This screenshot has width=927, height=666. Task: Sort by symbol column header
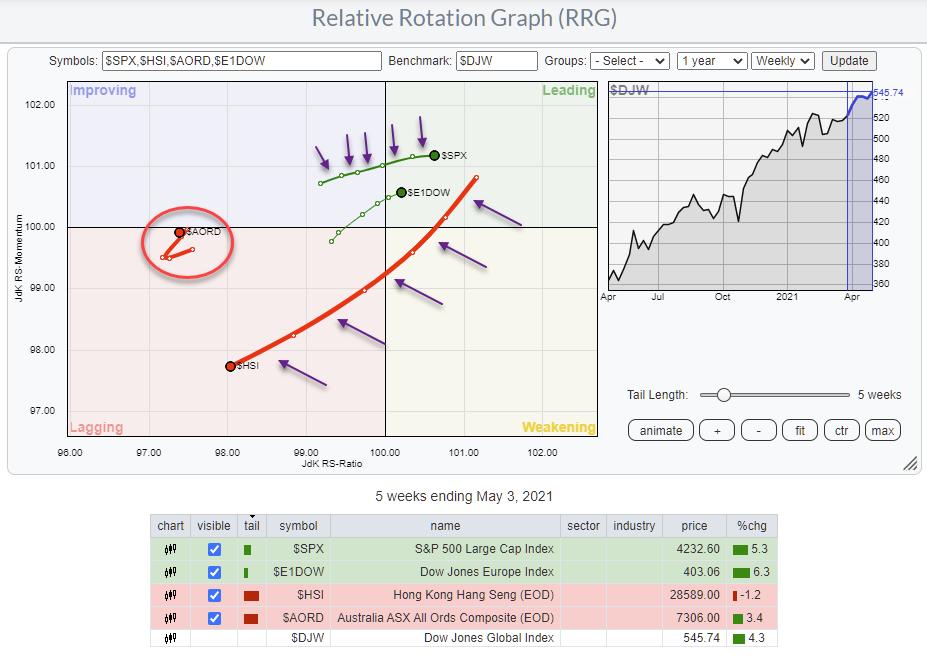pos(299,526)
